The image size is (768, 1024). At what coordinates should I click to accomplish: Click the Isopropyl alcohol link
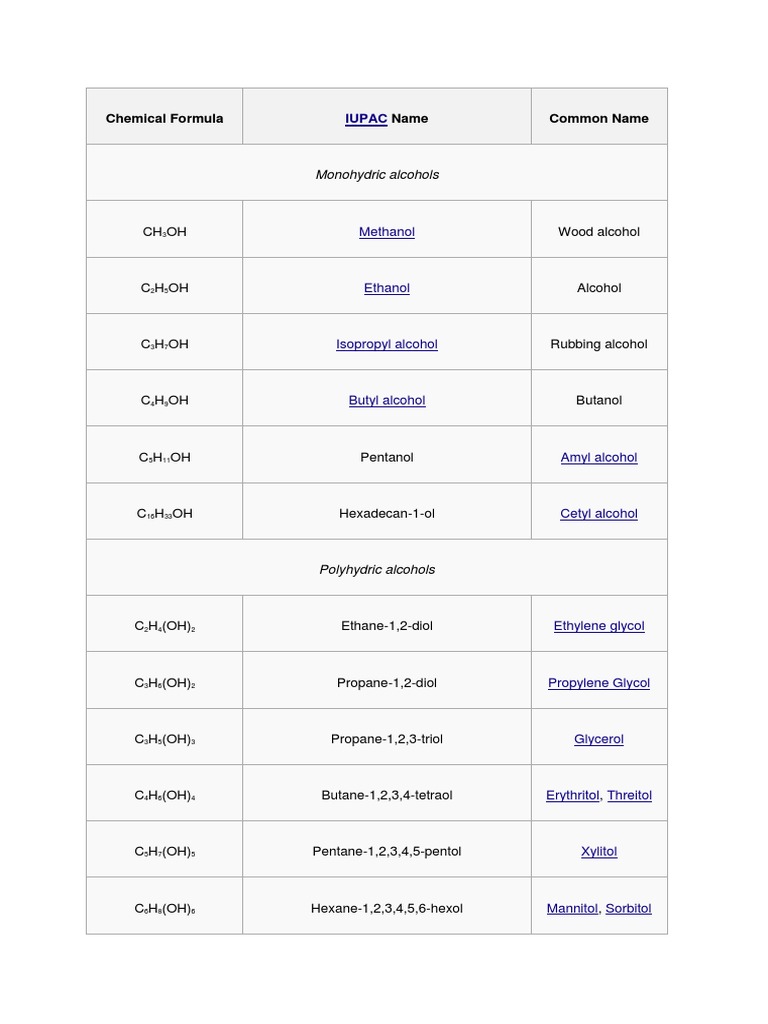click(387, 343)
